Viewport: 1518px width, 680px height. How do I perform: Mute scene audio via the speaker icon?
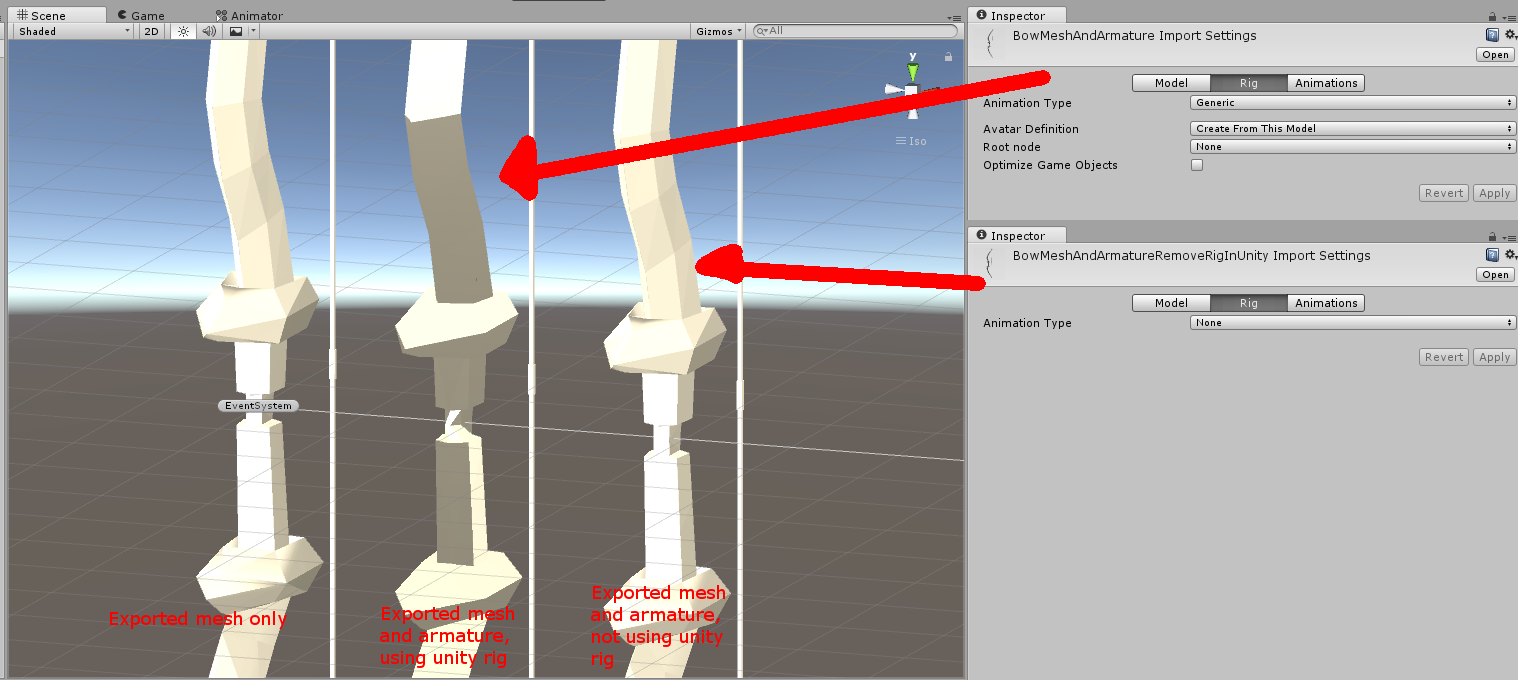208,31
